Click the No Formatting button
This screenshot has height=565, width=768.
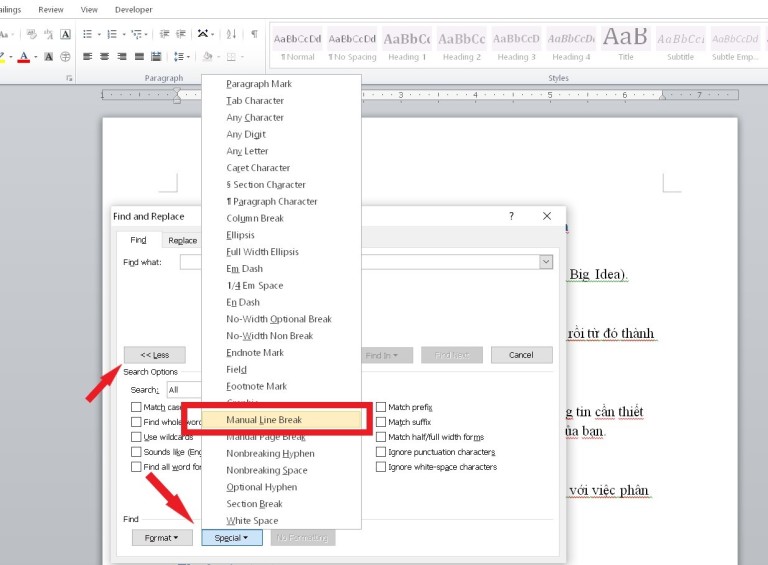302,538
